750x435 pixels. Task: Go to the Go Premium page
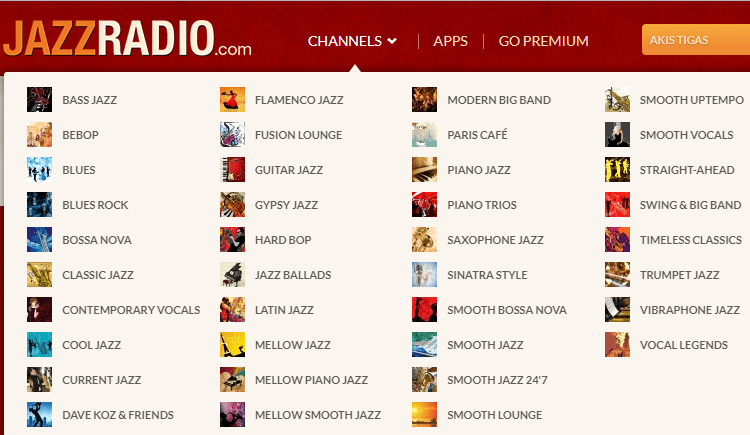point(543,41)
